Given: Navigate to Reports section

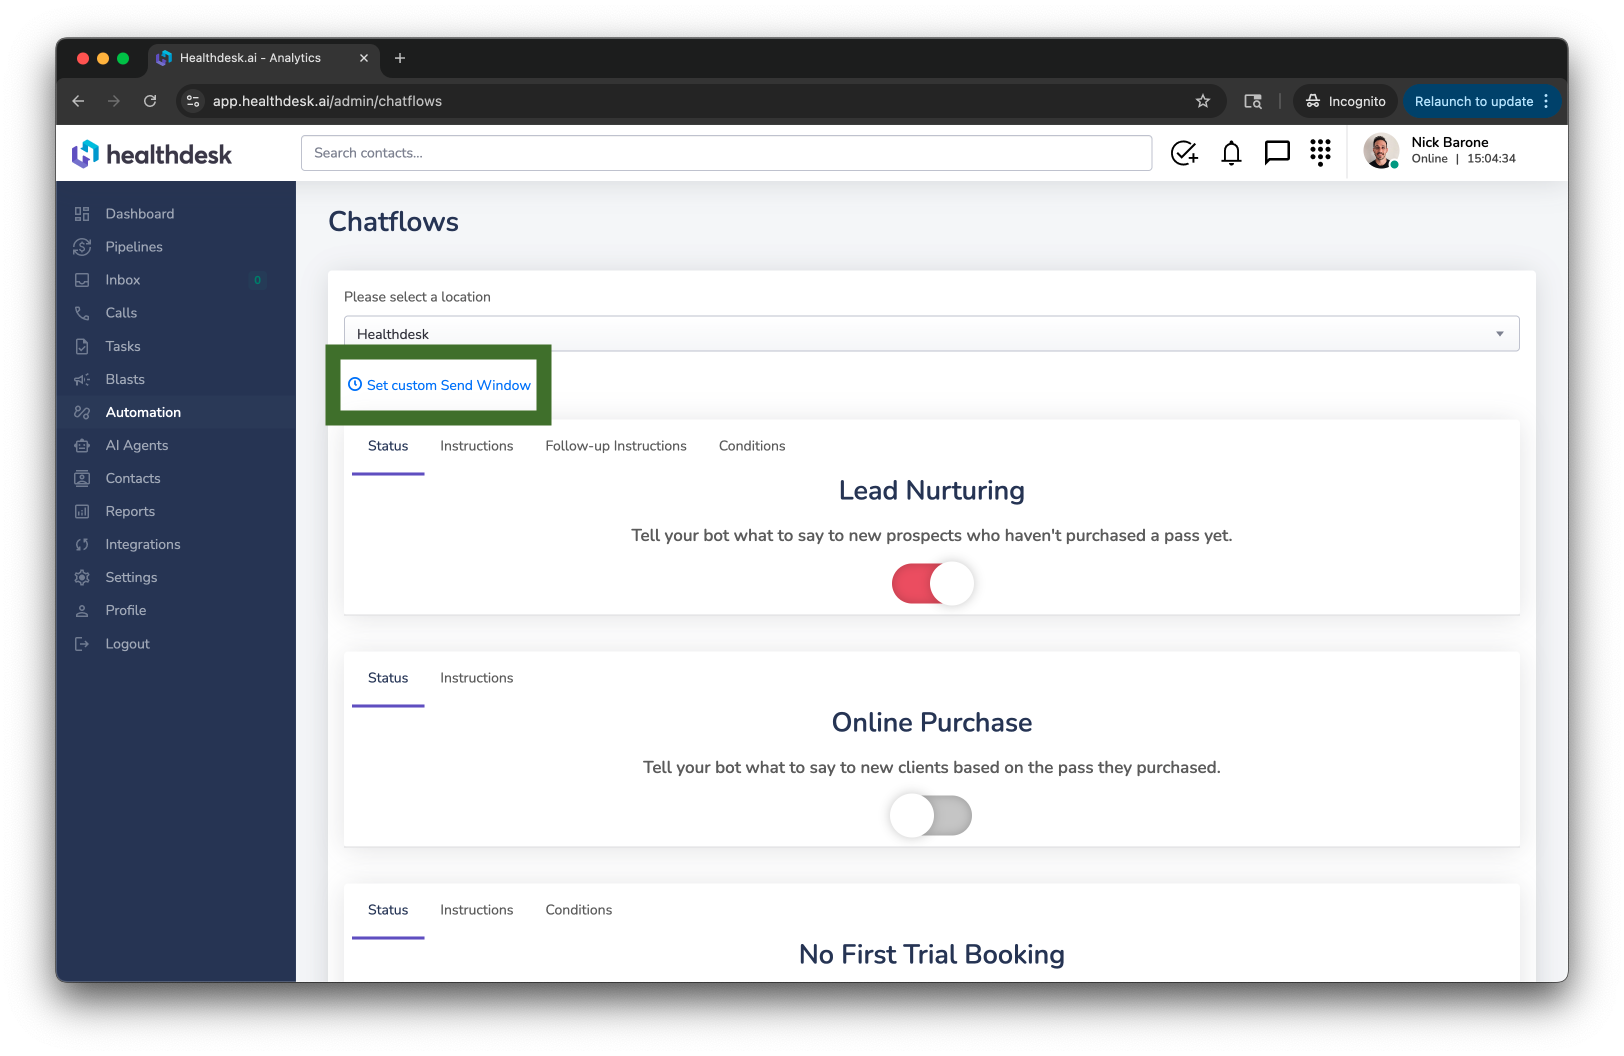Looking at the screenshot, I should click(130, 511).
